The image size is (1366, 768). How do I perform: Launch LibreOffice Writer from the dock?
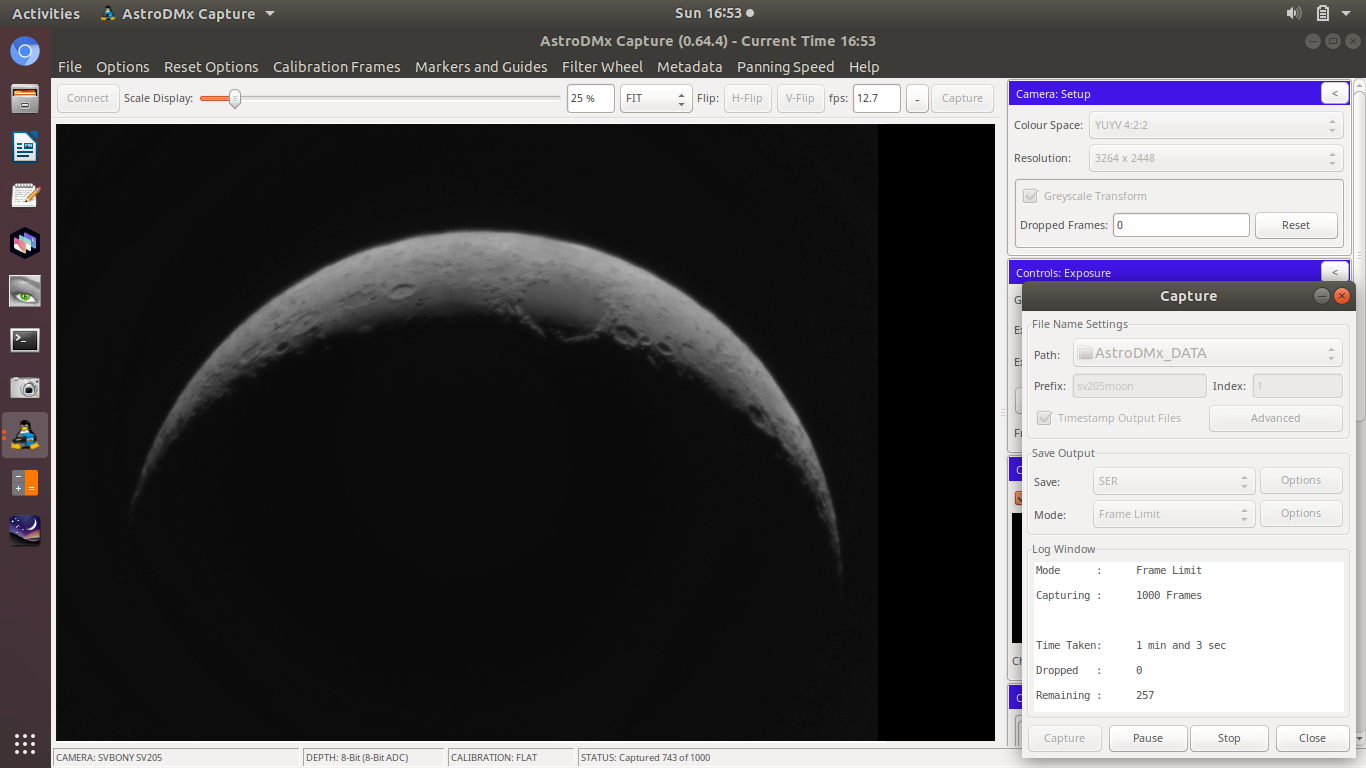tap(24, 146)
